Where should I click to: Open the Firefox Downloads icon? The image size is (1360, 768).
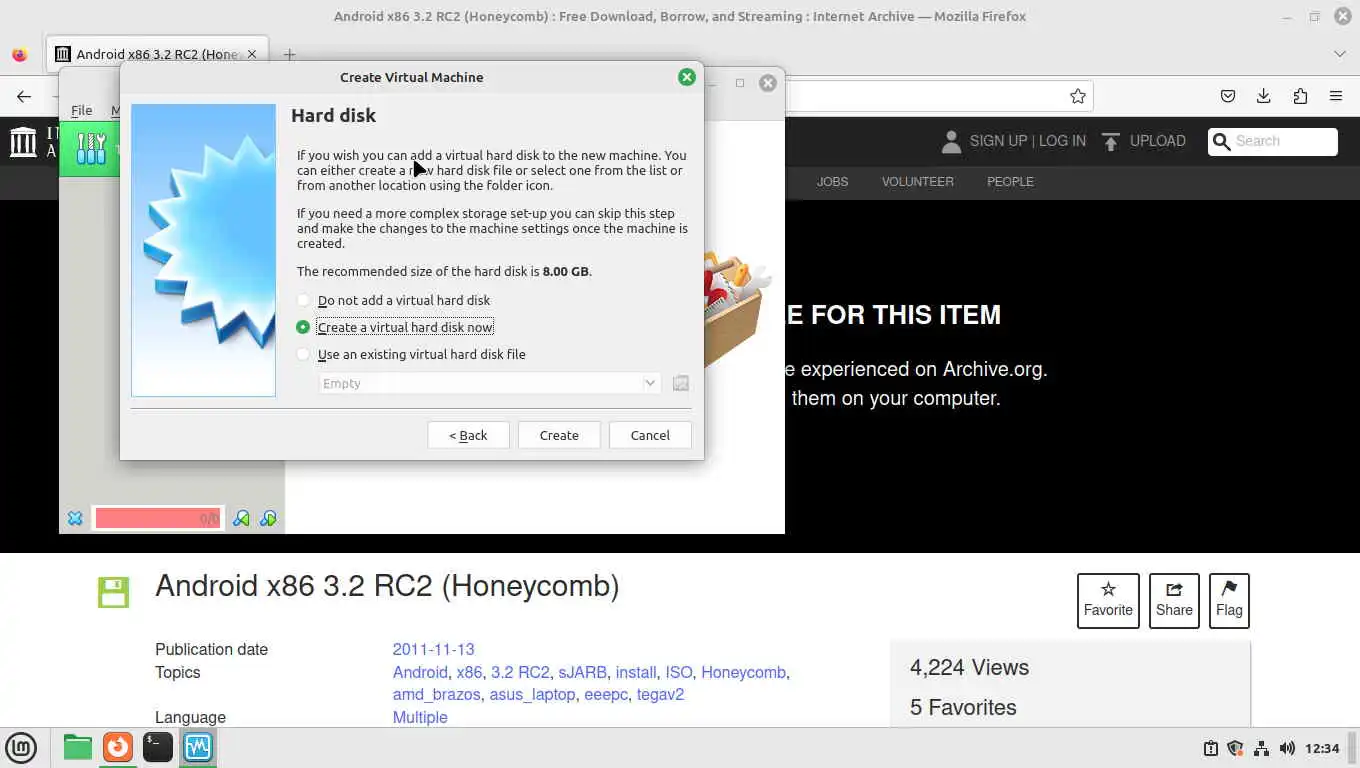coord(1264,96)
